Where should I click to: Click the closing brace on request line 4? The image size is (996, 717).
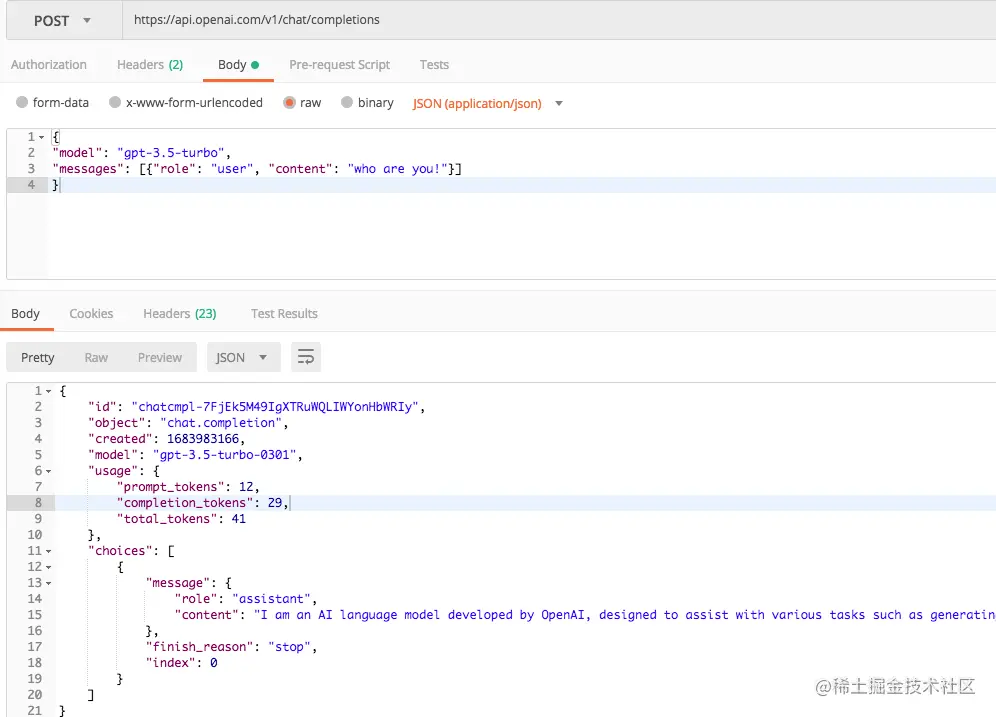(x=55, y=185)
